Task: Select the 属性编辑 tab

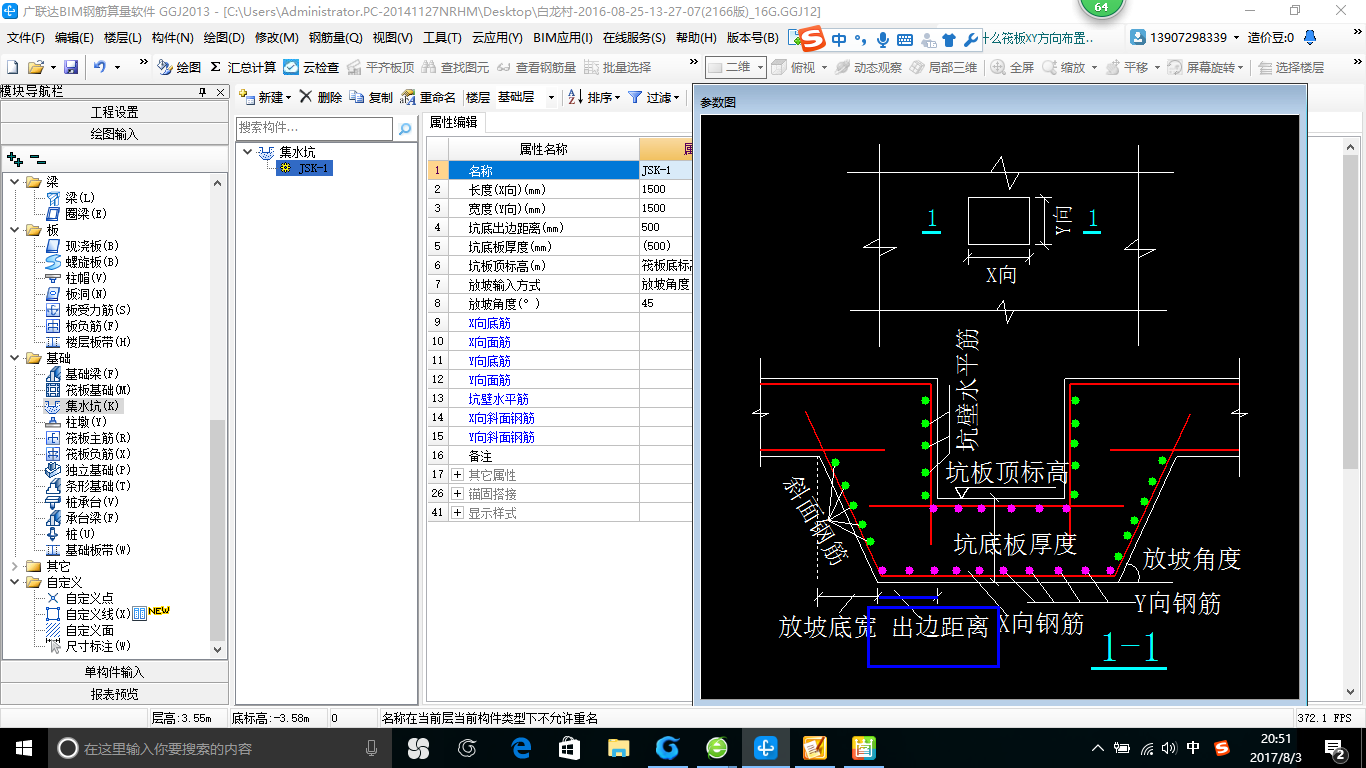Action: [453, 122]
